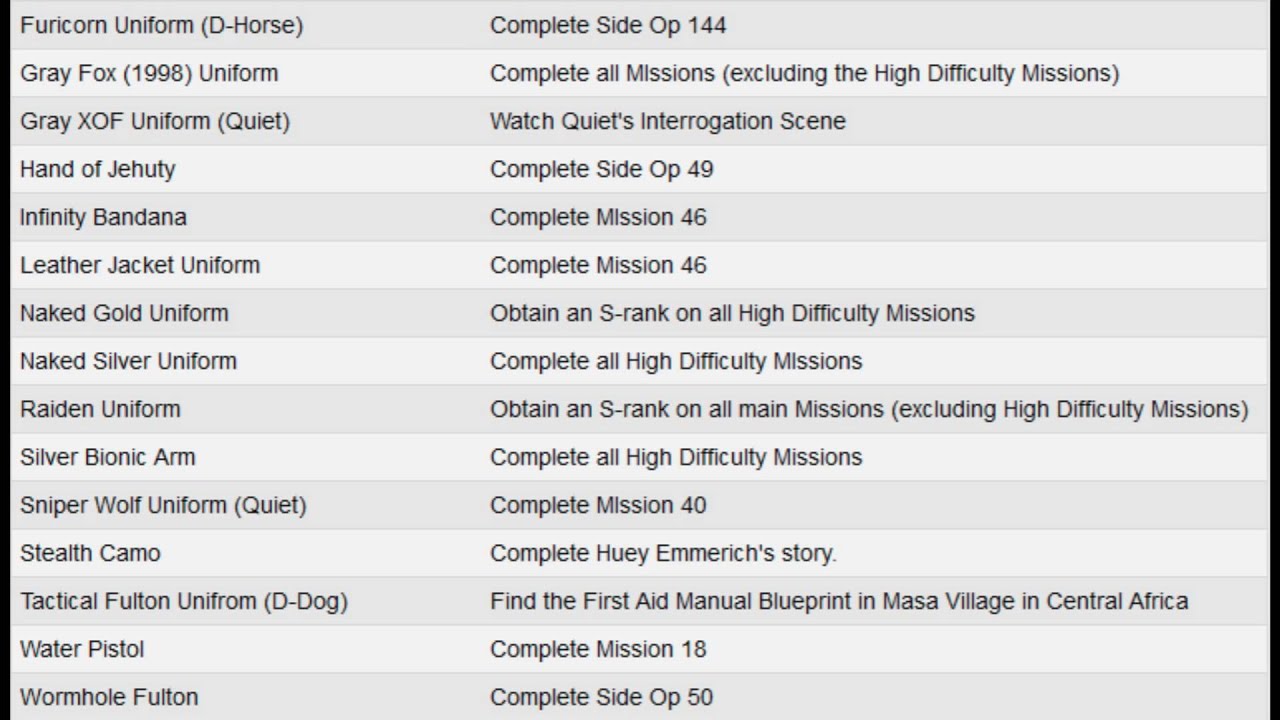1280x720 pixels.
Task: Select the Stealth Camo item name
Action: 90,554
